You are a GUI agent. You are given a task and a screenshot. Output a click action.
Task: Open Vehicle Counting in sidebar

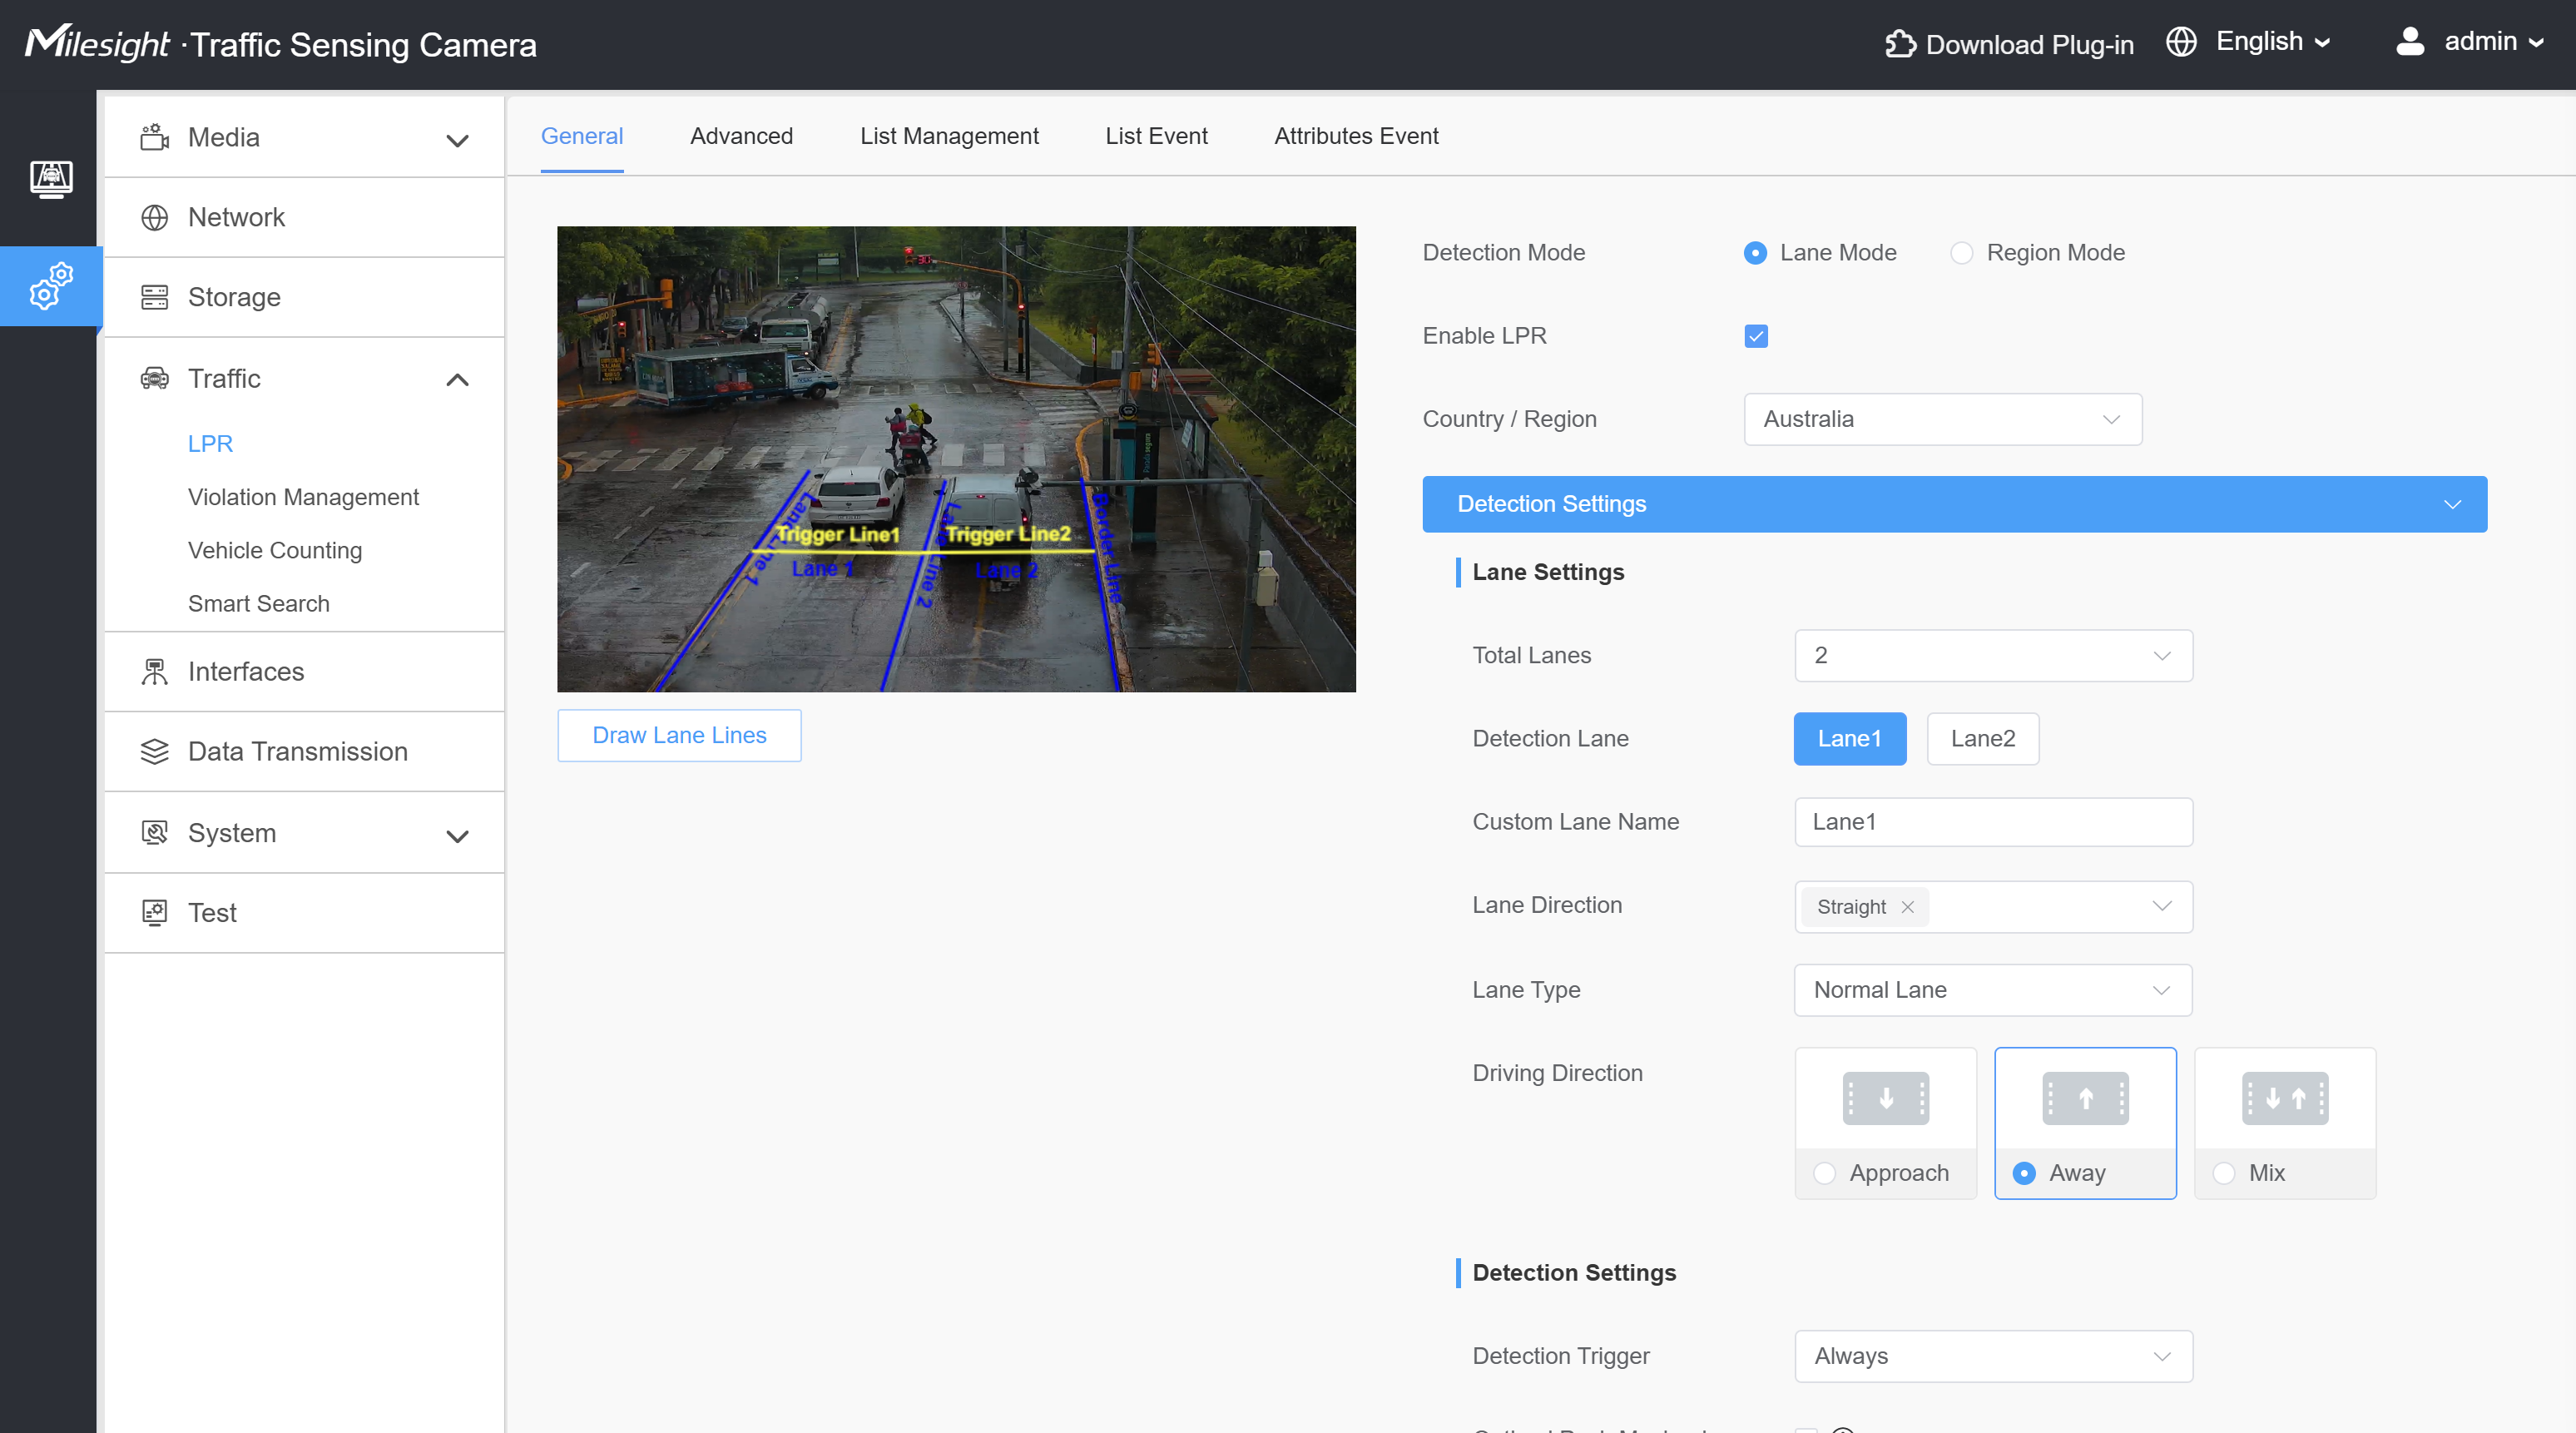(275, 550)
